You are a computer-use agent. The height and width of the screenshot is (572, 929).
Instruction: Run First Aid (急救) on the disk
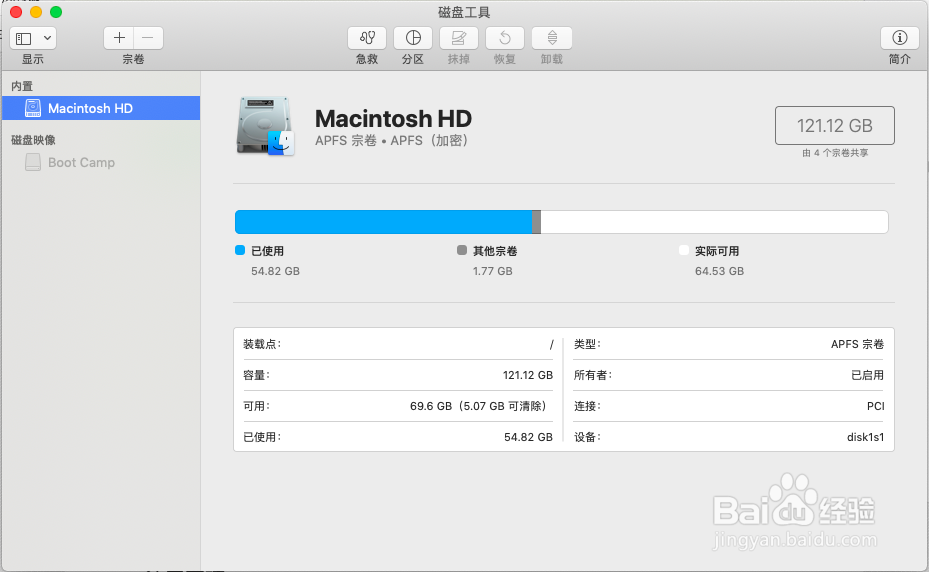coord(367,39)
